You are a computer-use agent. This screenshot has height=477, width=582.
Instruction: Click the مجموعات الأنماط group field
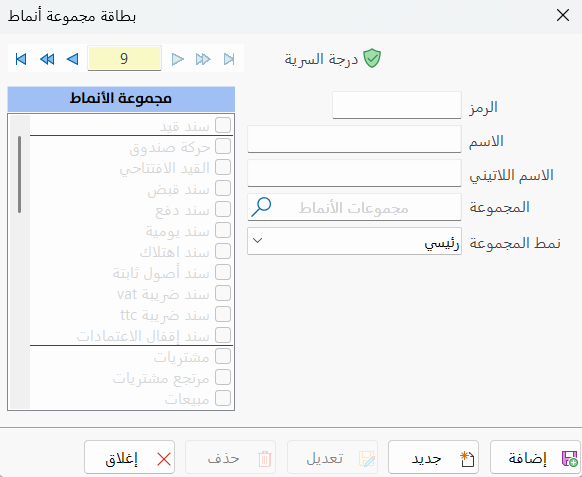(x=354, y=207)
